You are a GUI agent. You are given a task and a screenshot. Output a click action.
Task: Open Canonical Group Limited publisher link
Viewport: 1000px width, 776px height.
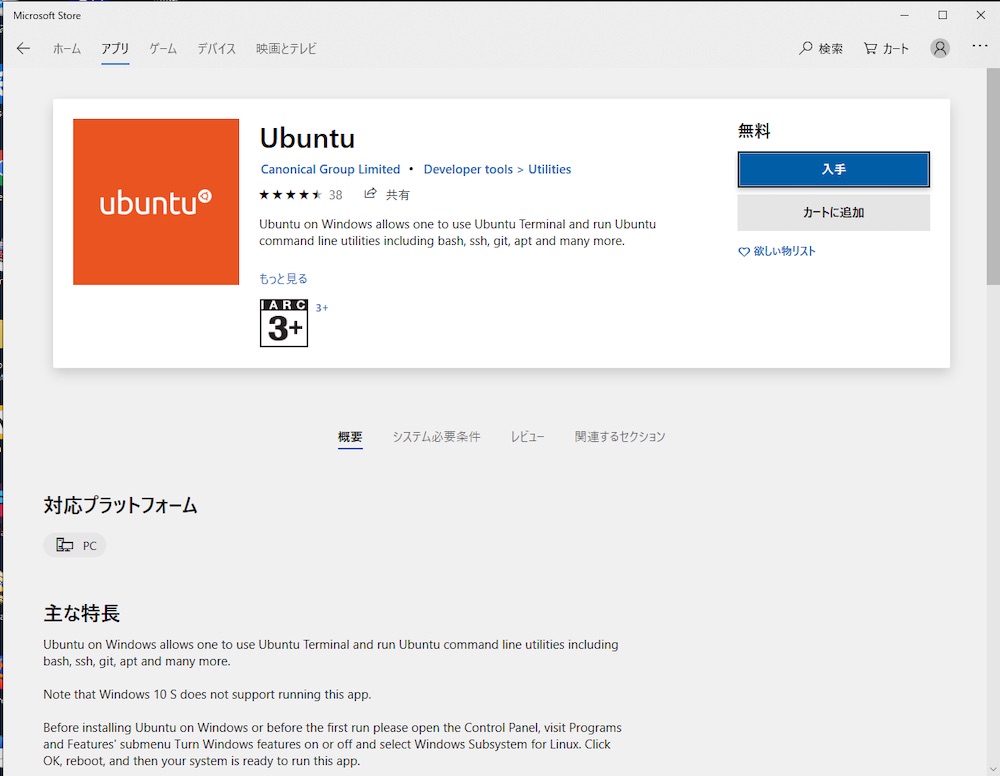[330, 170]
